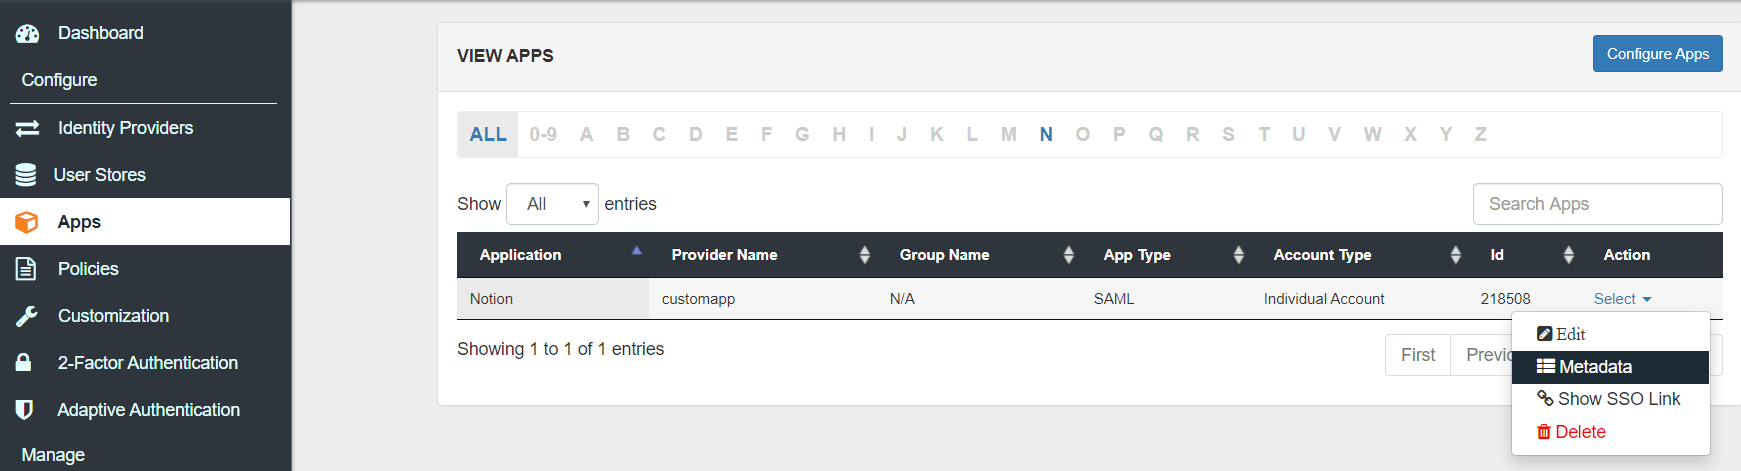Viewport: 1741px width, 471px height.
Task: Click the Individual Account cell
Action: point(1359,299)
